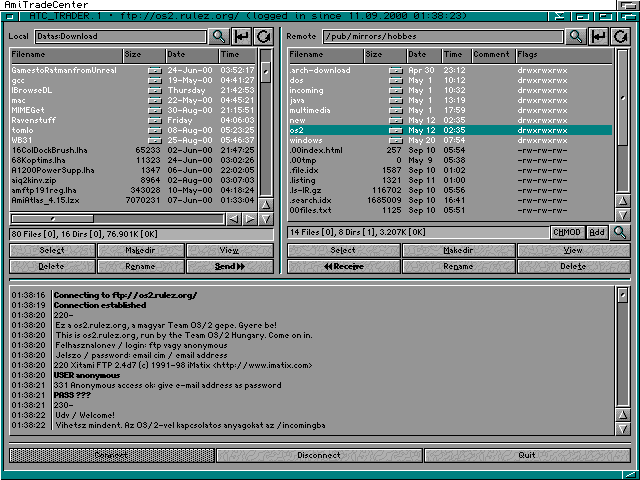The width and height of the screenshot is (640, 480).
Task: Click the magnifier icon beside Add button
Action: (x=621, y=232)
